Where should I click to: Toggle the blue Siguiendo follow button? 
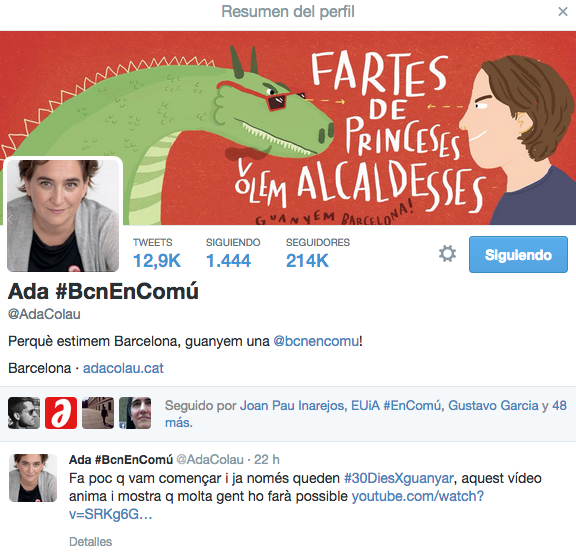click(518, 255)
